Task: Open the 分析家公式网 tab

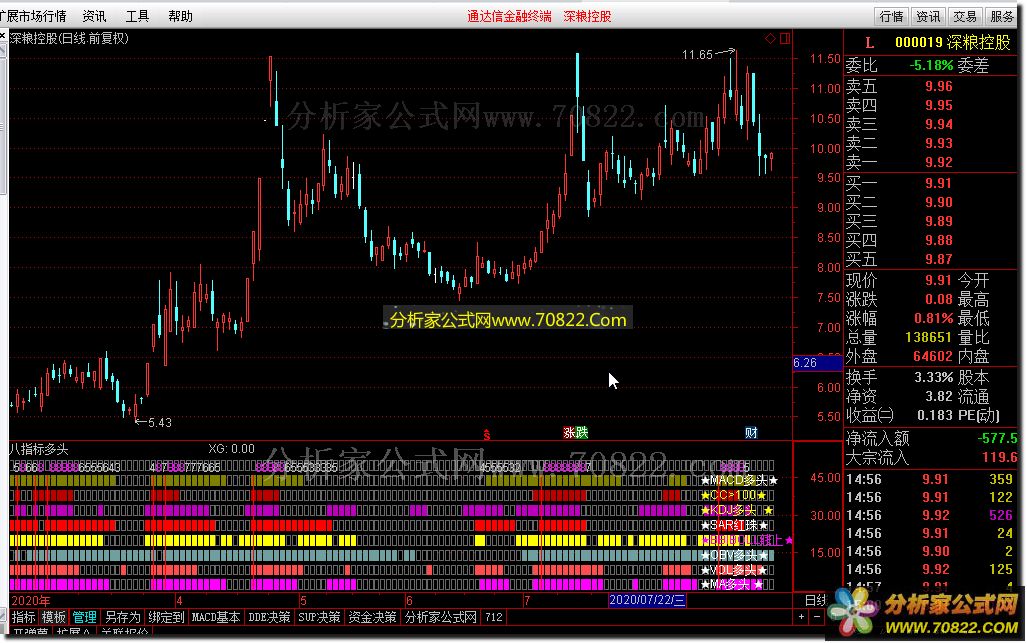Action: [x=441, y=617]
